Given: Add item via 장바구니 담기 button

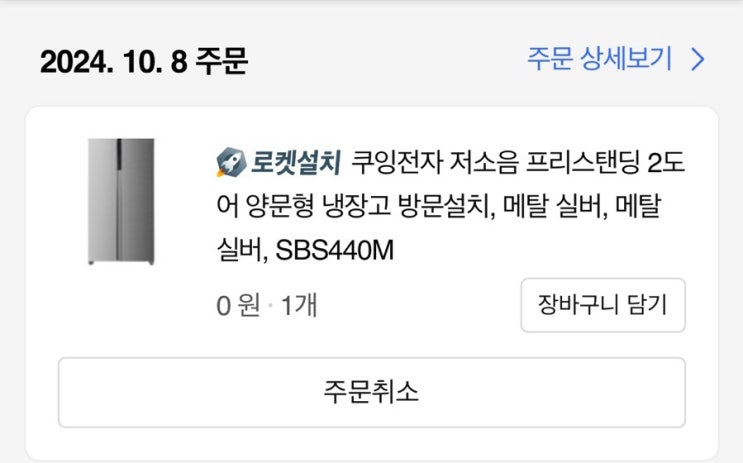Looking at the screenshot, I should (x=603, y=305).
